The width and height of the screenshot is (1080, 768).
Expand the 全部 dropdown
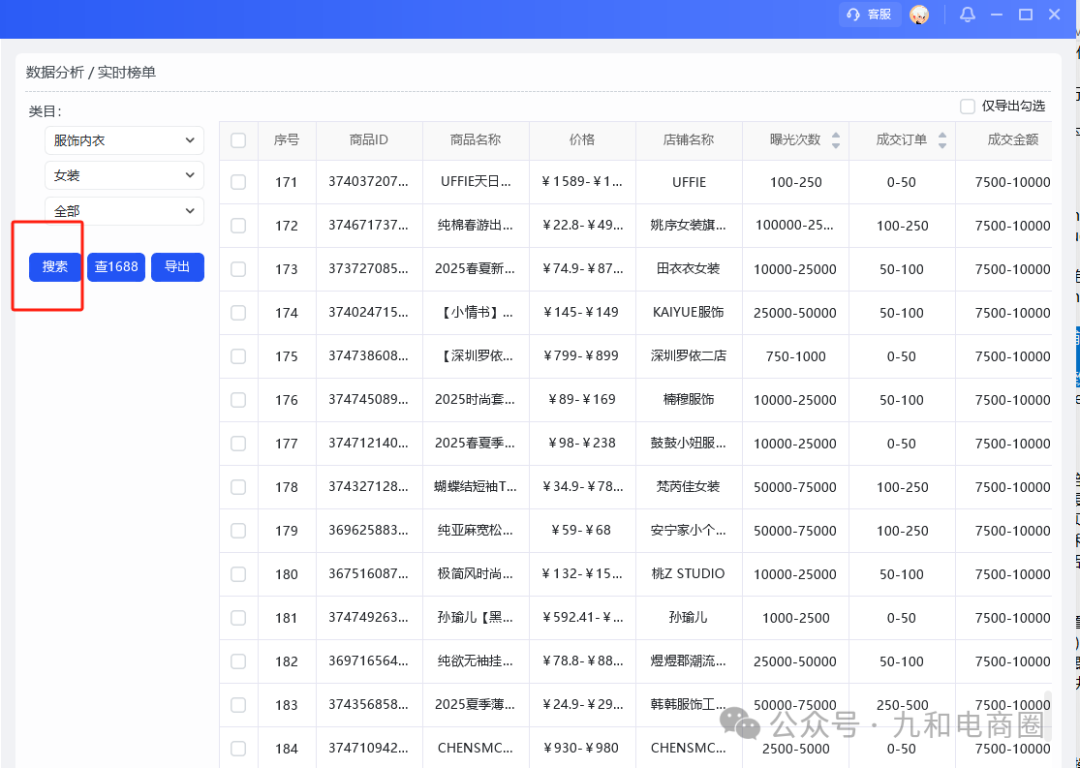coord(123,210)
